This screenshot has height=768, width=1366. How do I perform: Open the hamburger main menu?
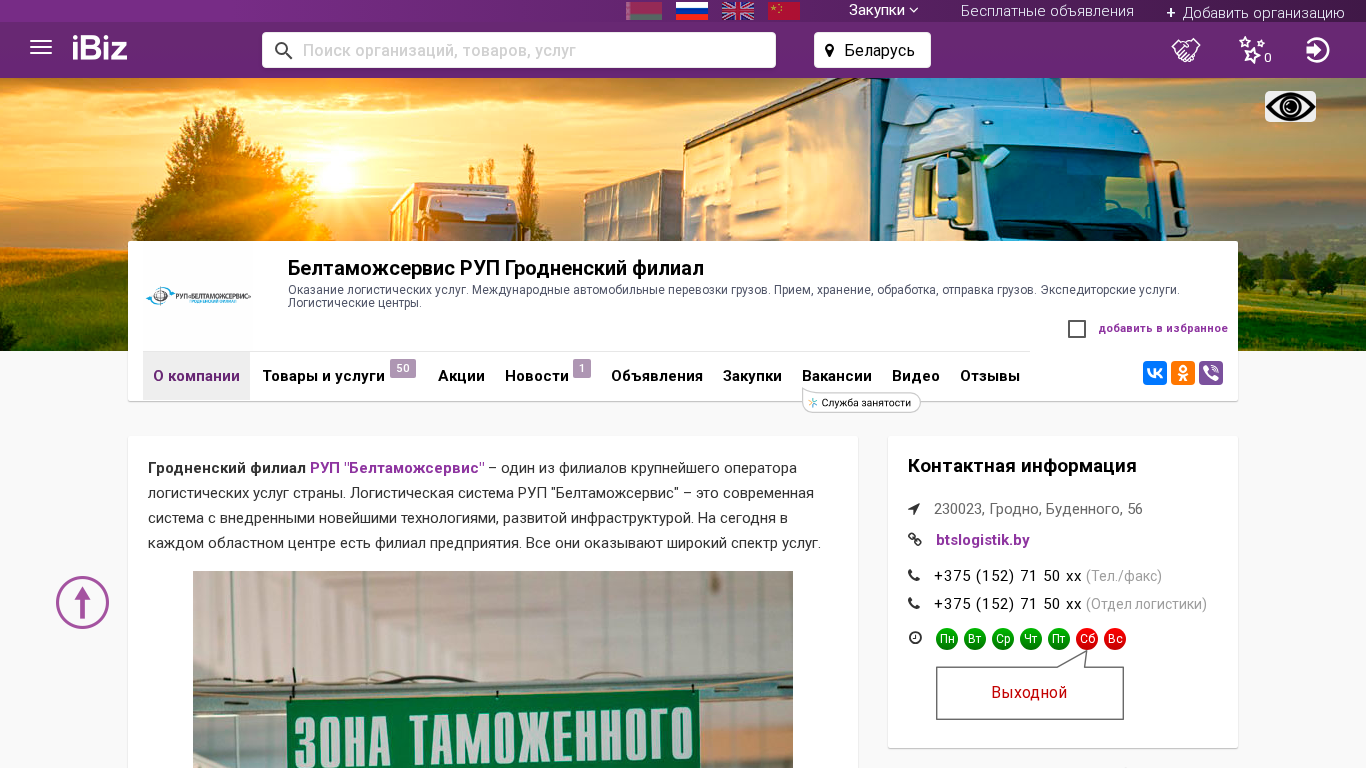[x=41, y=48]
